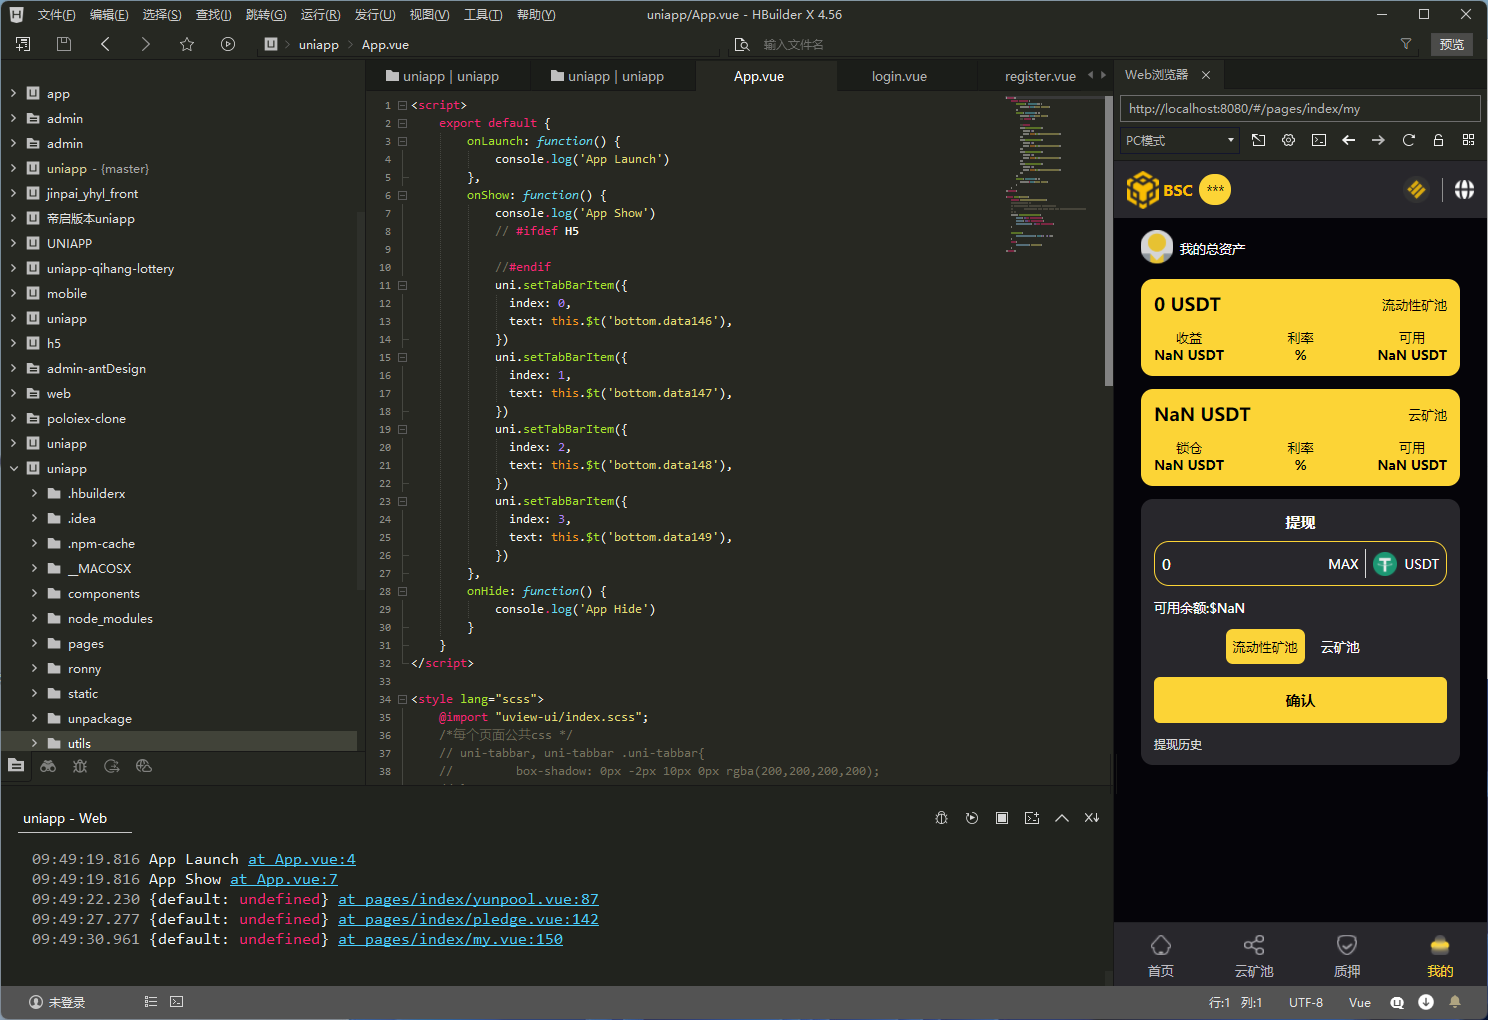
Task: Click the run play icon in toolbar
Action: [228, 44]
